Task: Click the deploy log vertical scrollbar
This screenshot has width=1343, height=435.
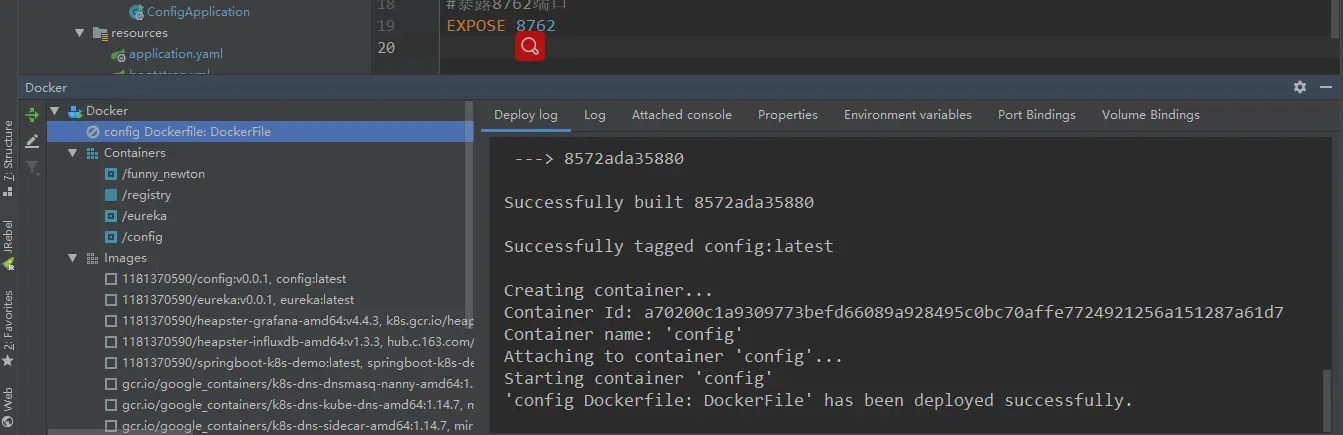Action: point(1327,391)
